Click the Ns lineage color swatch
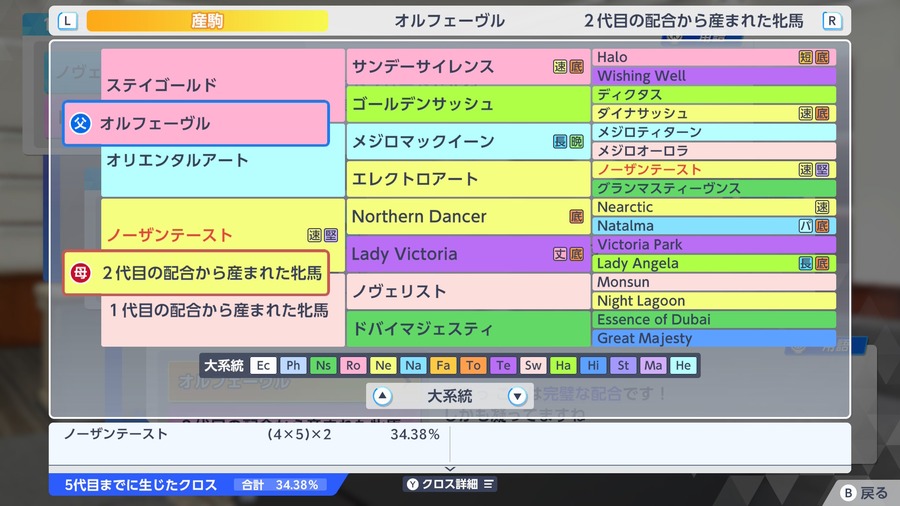Image resolution: width=900 pixels, height=506 pixels. [x=323, y=365]
